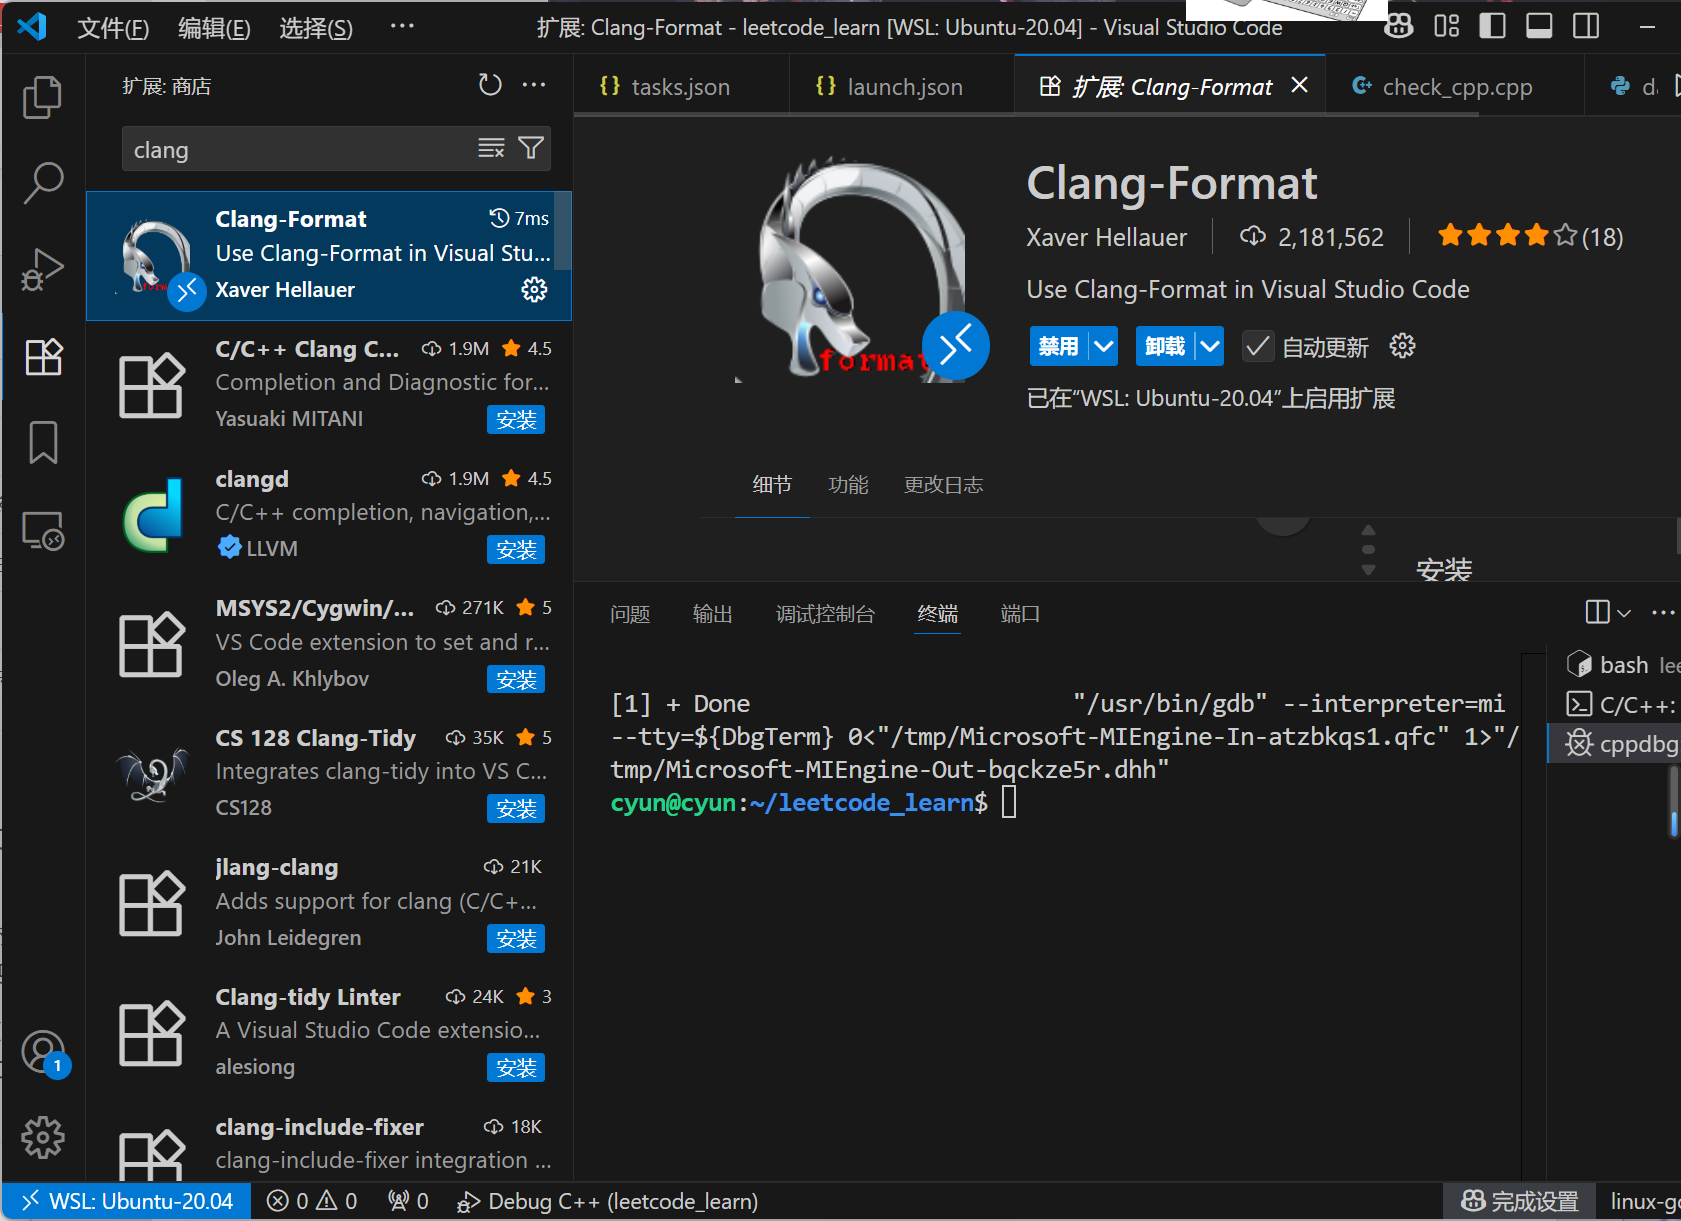Install the CS 128 Clang-Tidy extension
The width and height of the screenshot is (1681, 1221).
(516, 809)
